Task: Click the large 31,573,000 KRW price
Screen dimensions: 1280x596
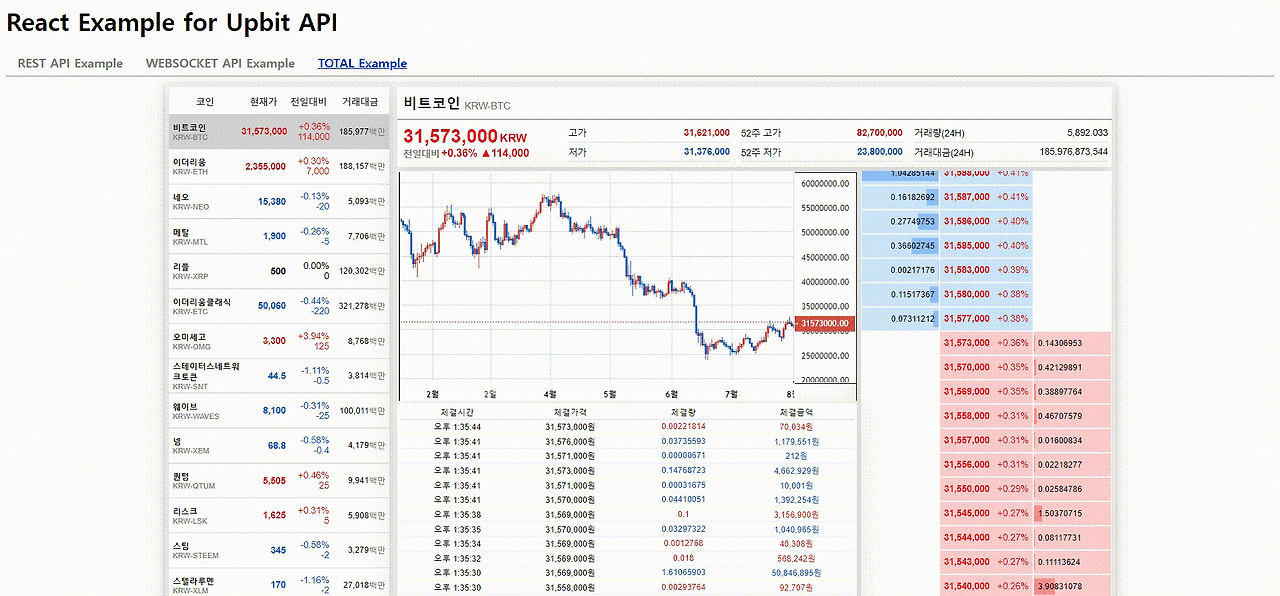Action: click(x=465, y=136)
